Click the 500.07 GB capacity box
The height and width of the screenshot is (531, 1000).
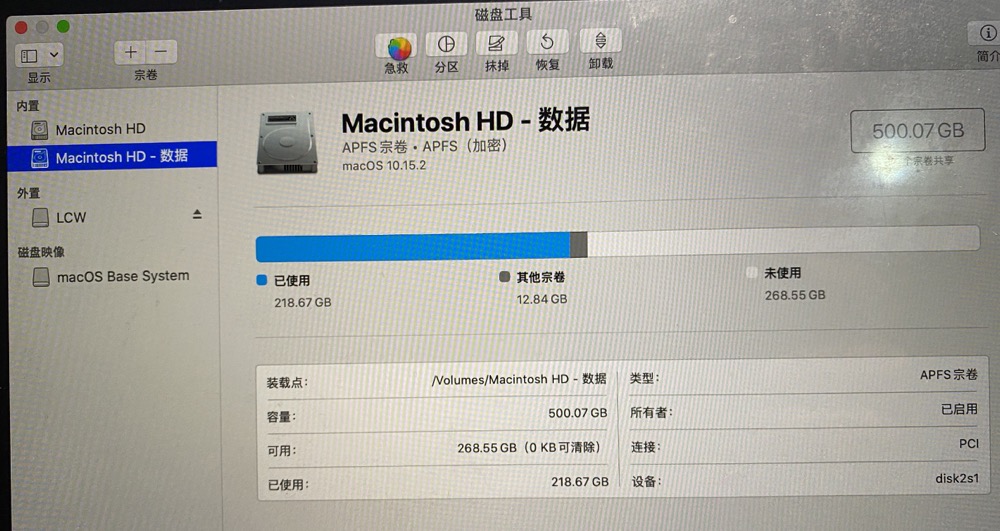918,131
